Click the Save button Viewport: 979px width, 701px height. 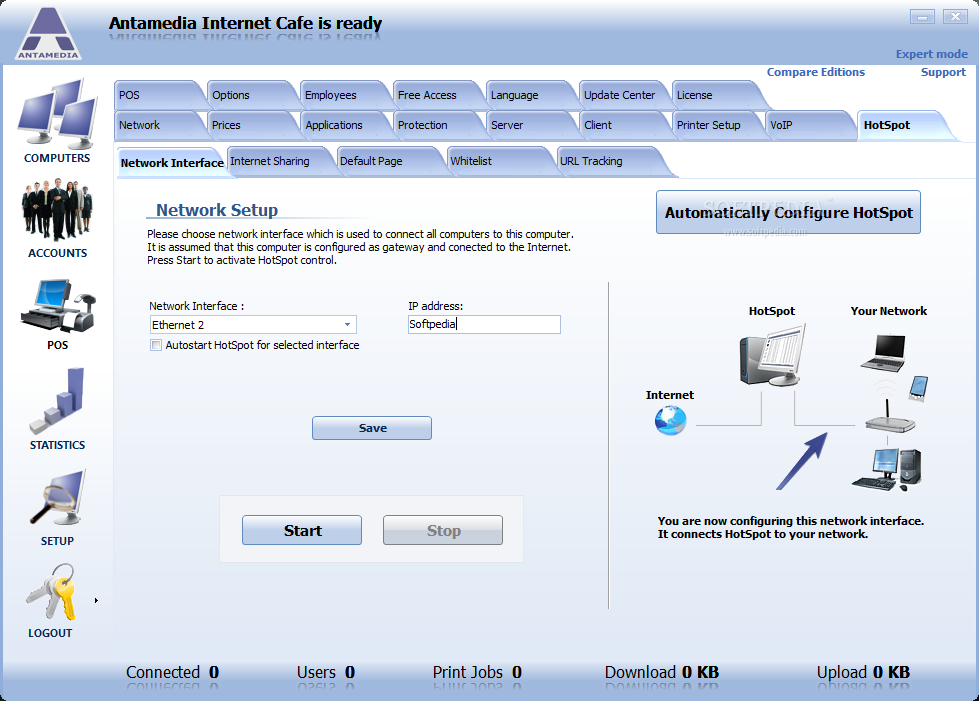372,428
